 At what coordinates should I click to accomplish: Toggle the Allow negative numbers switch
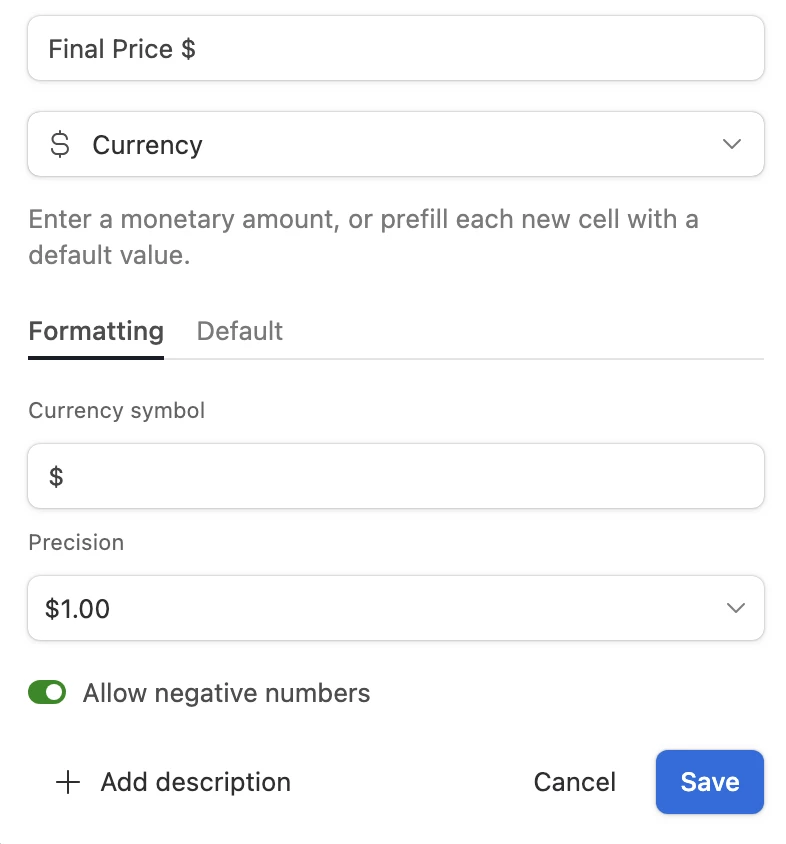click(x=47, y=692)
